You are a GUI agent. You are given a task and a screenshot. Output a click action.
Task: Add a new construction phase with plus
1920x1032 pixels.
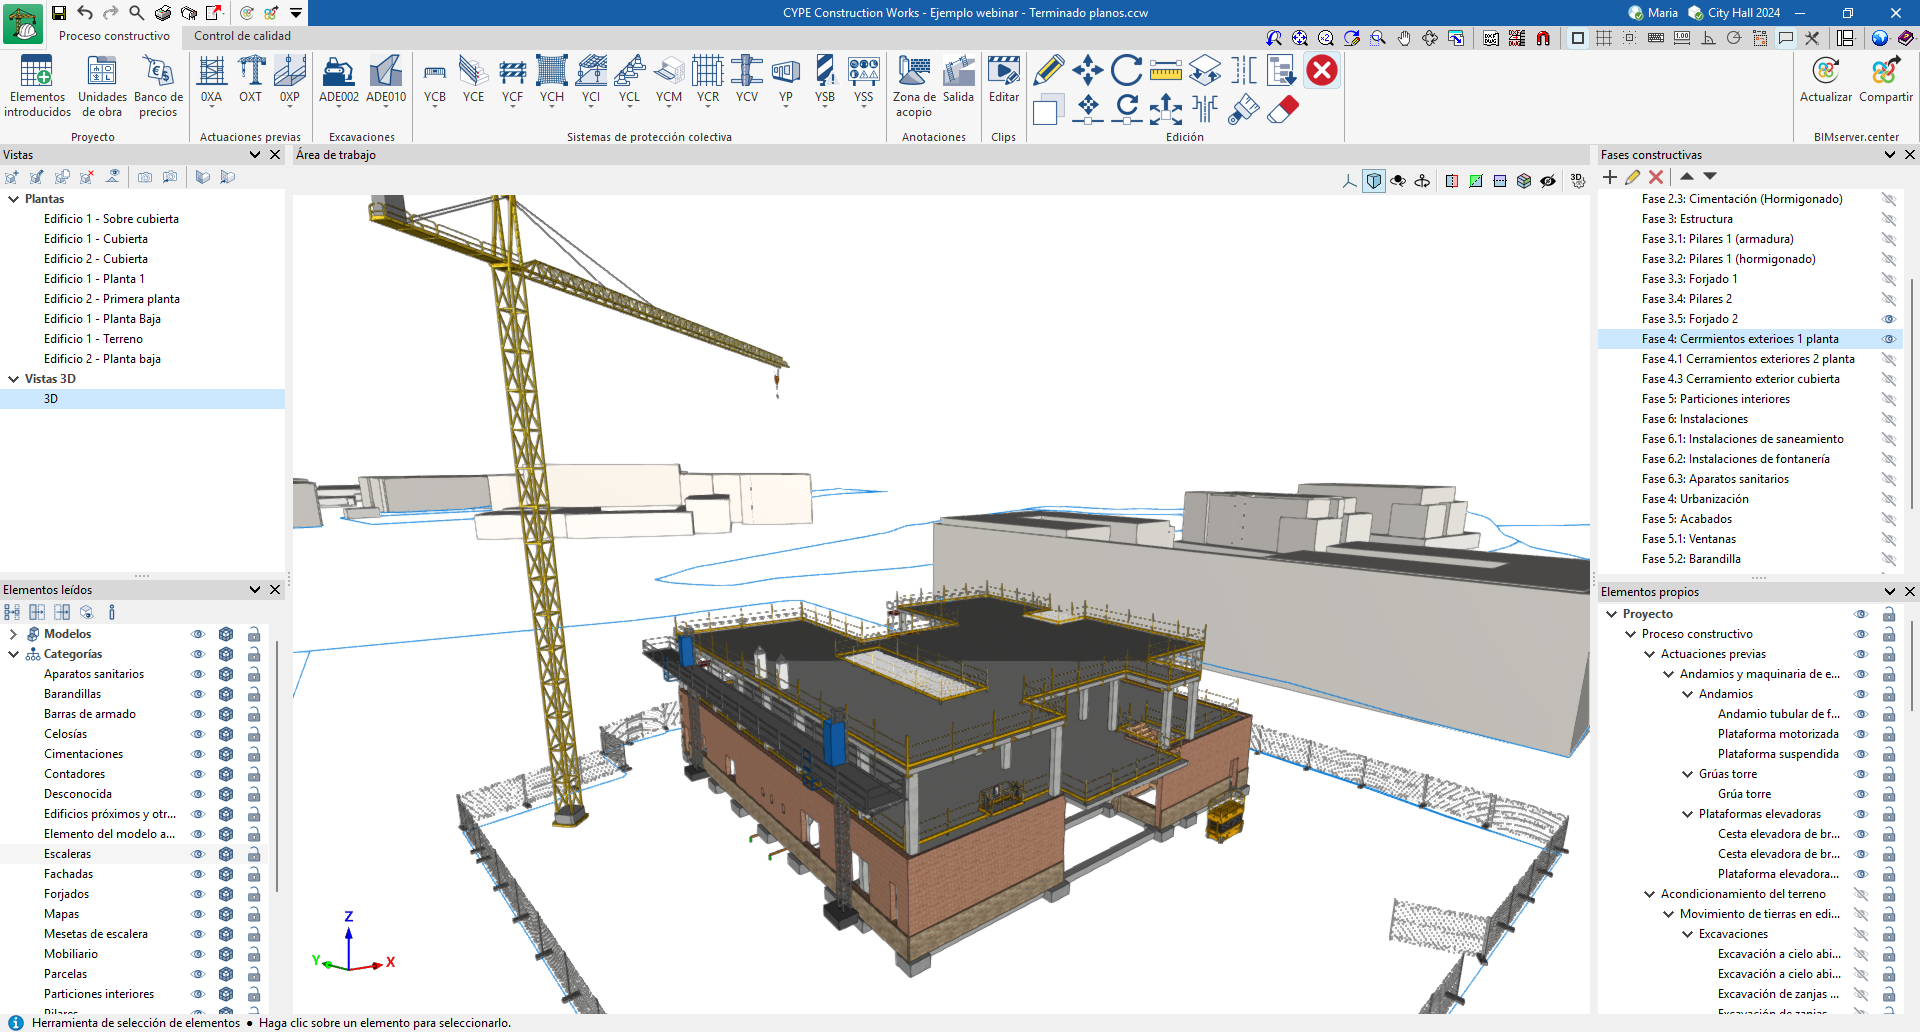1609,177
